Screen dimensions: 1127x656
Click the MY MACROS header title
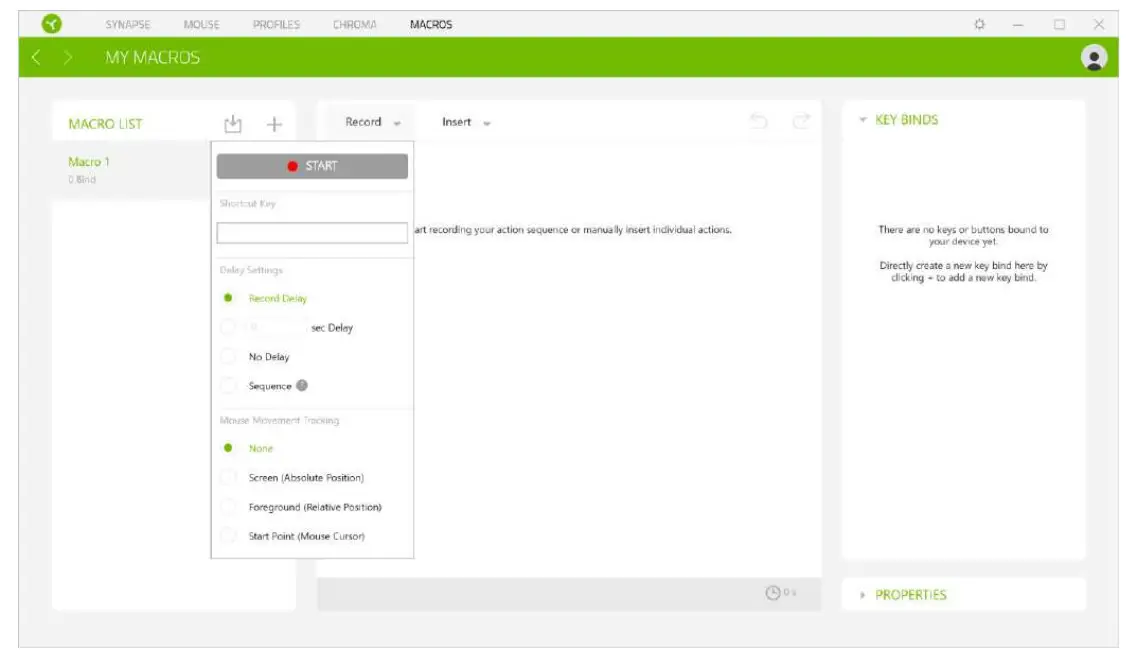click(152, 57)
